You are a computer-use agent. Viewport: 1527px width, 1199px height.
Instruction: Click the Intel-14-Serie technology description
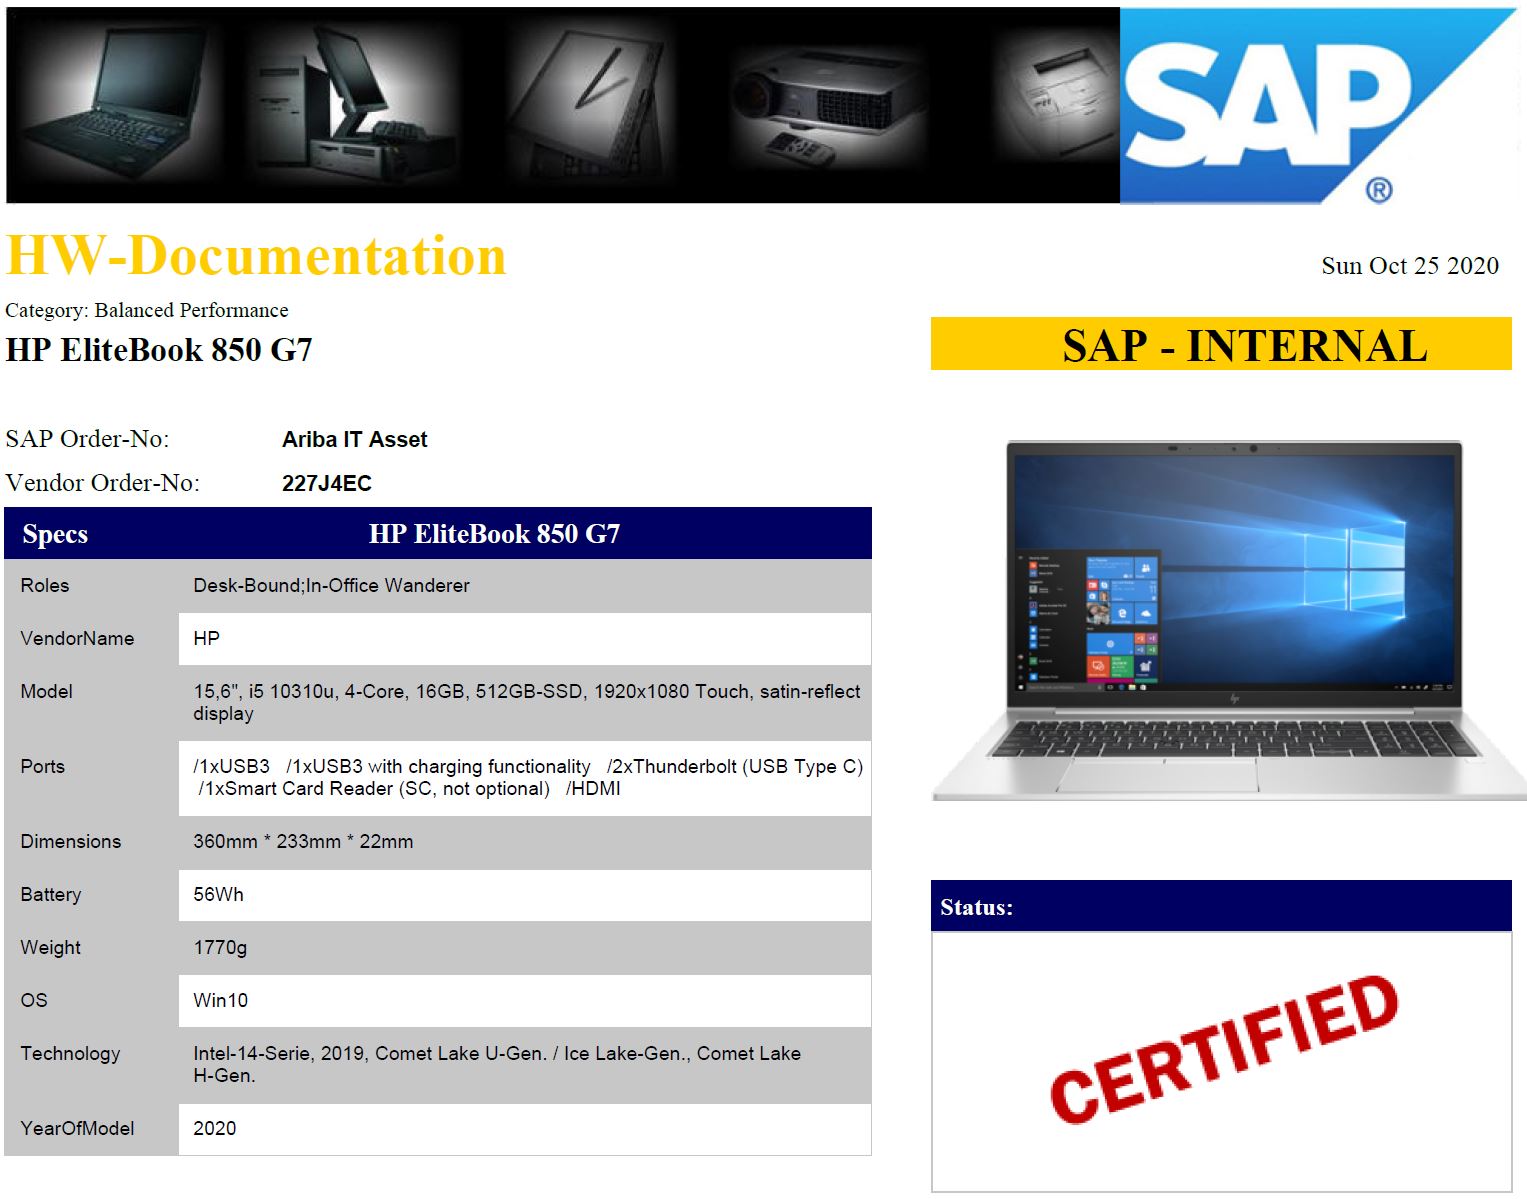click(497, 1064)
